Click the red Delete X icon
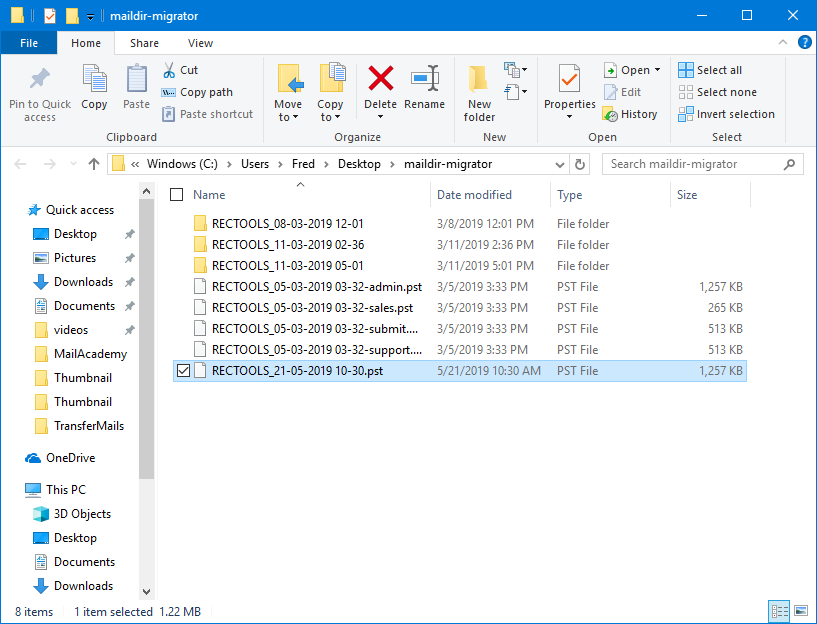Image resolution: width=817 pixels, height=624 pixels. [381, 78]
